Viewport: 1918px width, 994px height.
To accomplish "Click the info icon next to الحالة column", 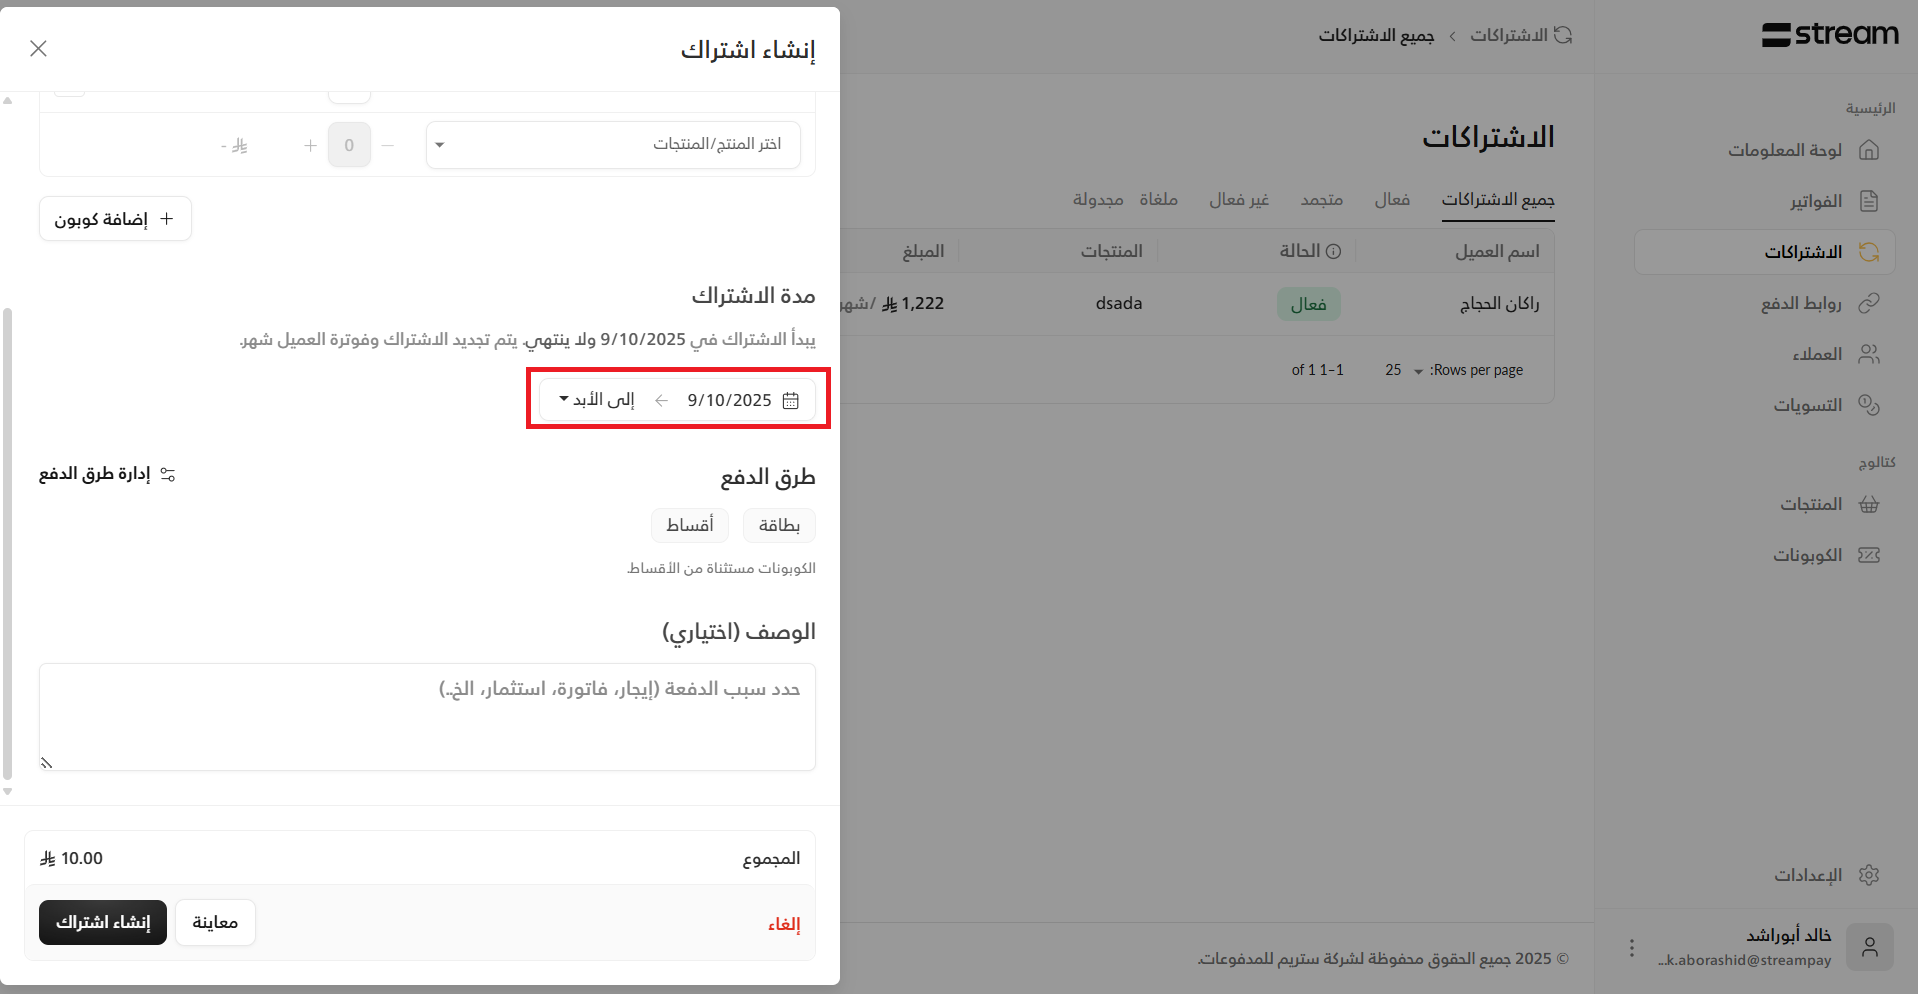I will click(x=1333, y=251).
